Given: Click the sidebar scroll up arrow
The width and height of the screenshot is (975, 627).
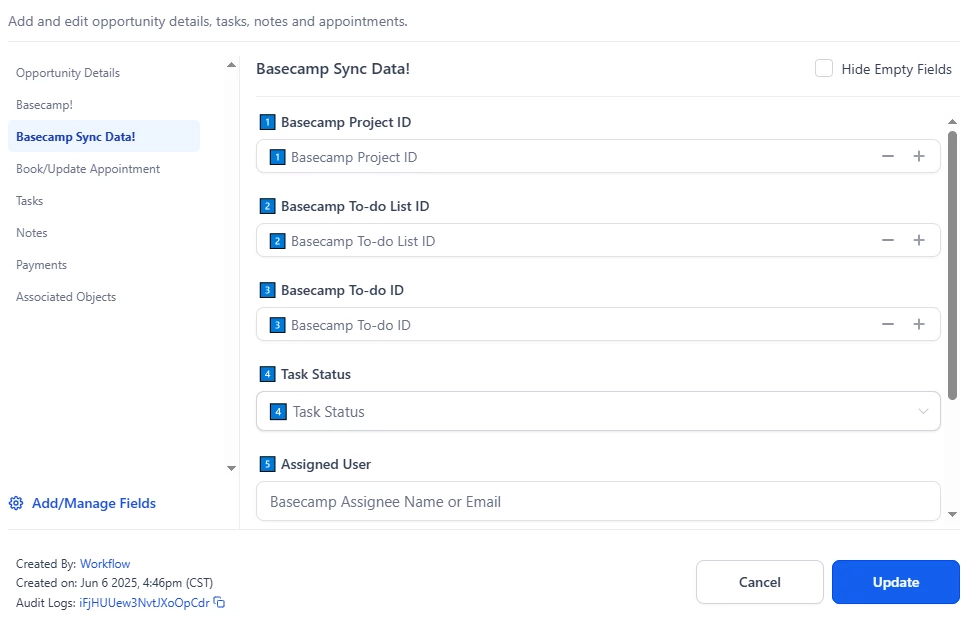Looking at the screenshot, I should point(231,65).
